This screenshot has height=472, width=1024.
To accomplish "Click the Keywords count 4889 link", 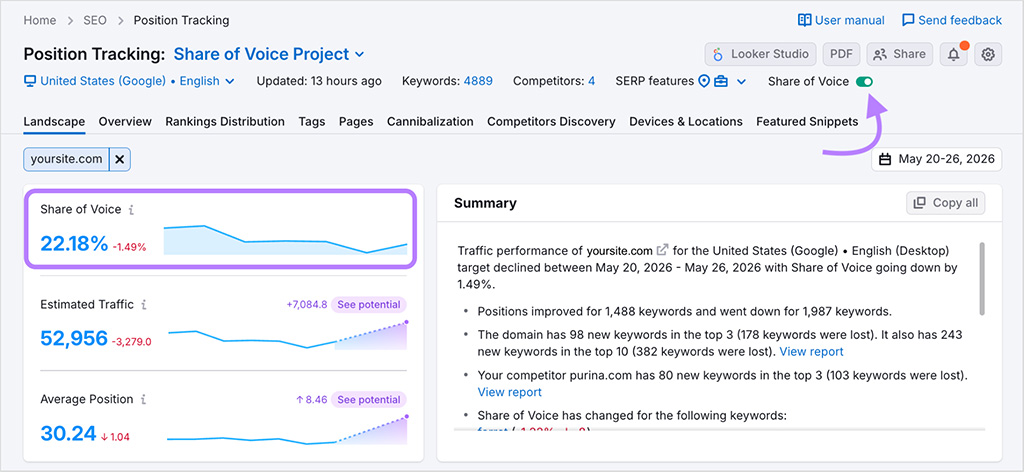I will (x=478, y=82).
